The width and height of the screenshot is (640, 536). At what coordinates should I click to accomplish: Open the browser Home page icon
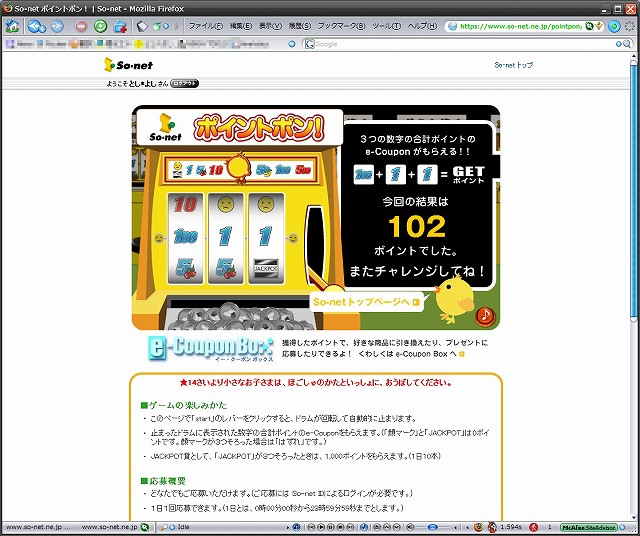tap(12, 26)
